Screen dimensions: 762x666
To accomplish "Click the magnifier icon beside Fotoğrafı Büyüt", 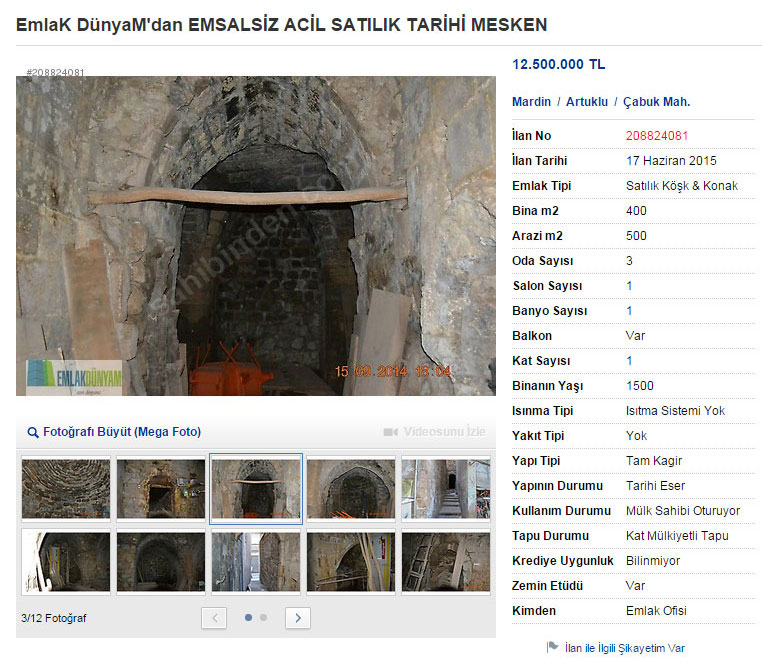I will click(33, 432).
